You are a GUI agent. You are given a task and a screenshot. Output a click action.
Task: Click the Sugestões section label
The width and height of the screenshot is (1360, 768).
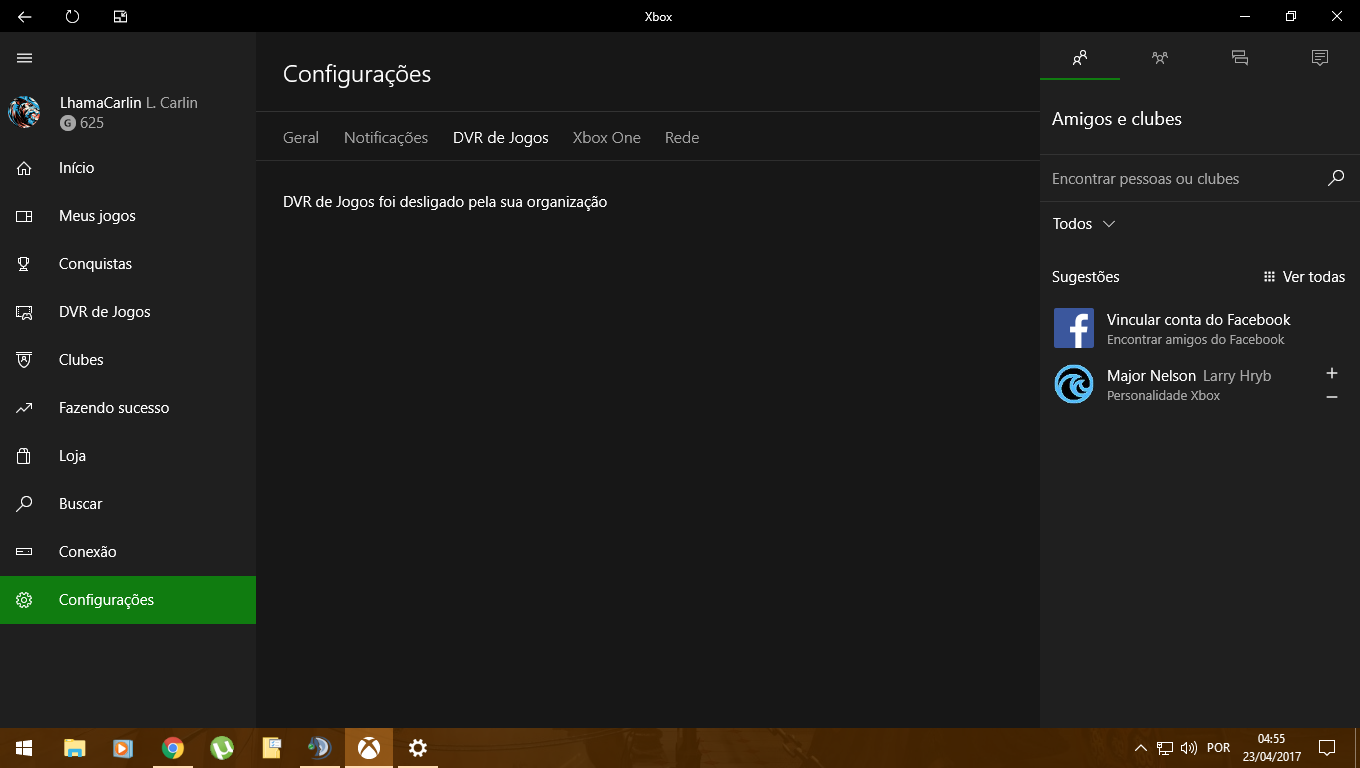[1086, 277]
